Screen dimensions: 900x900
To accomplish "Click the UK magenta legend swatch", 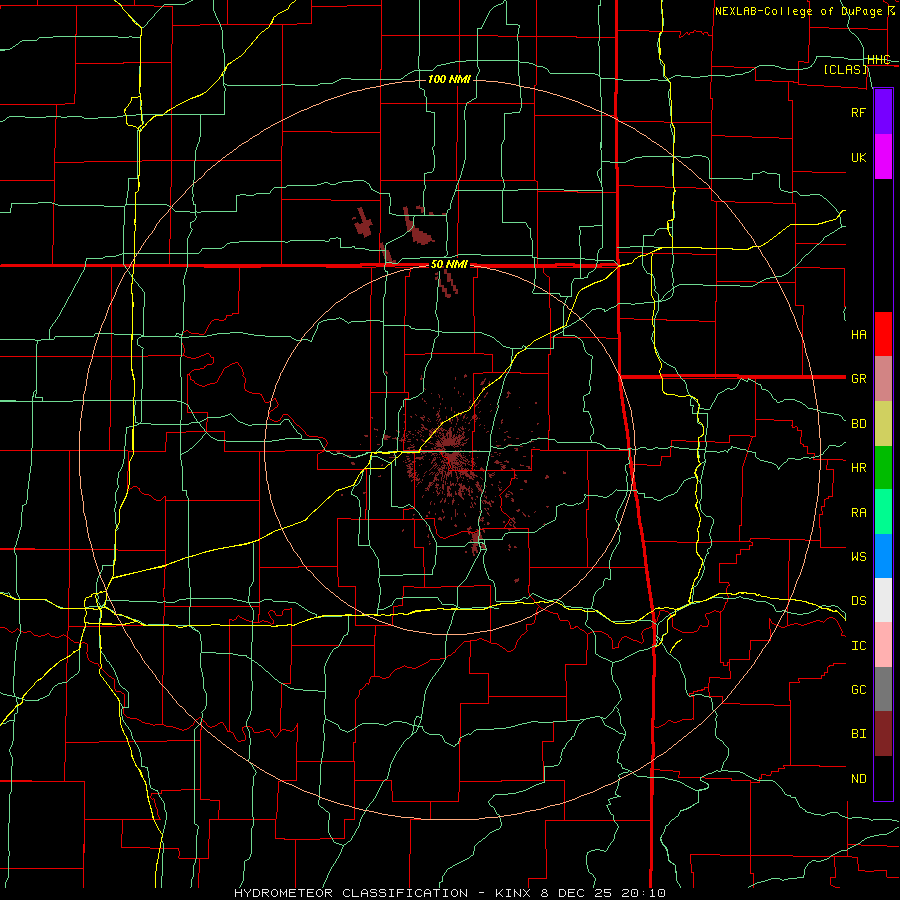I will click(883, 157).
